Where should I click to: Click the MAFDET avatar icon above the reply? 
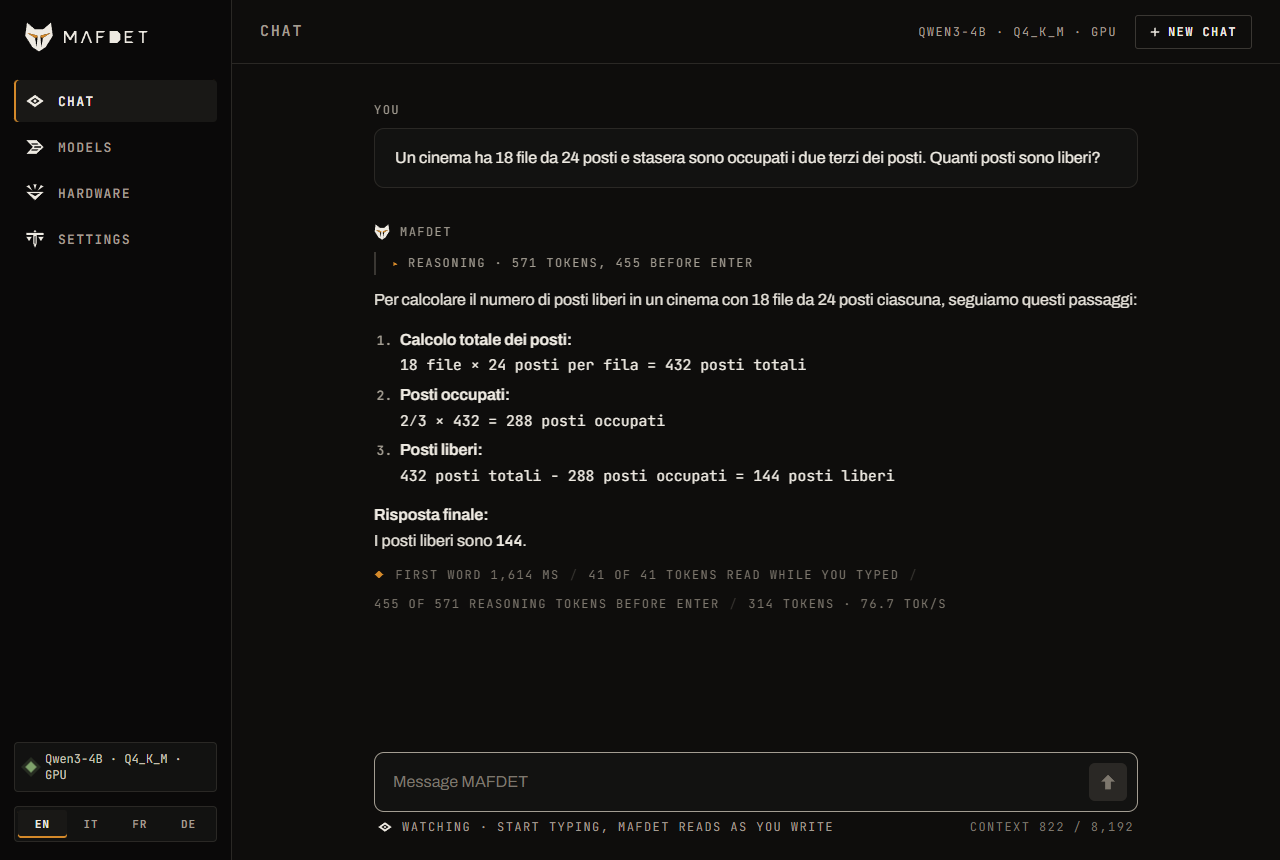click(382, 232)
